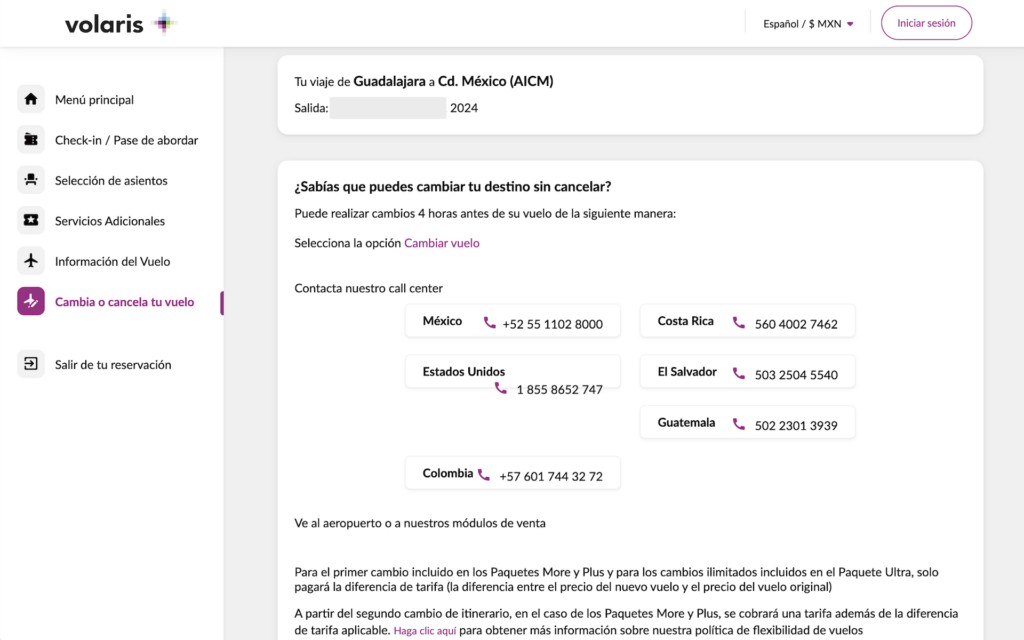Click the exit icon for Salir de tu reservación
The height and width of the screenshot is (640, 1024).
[31, 364]
